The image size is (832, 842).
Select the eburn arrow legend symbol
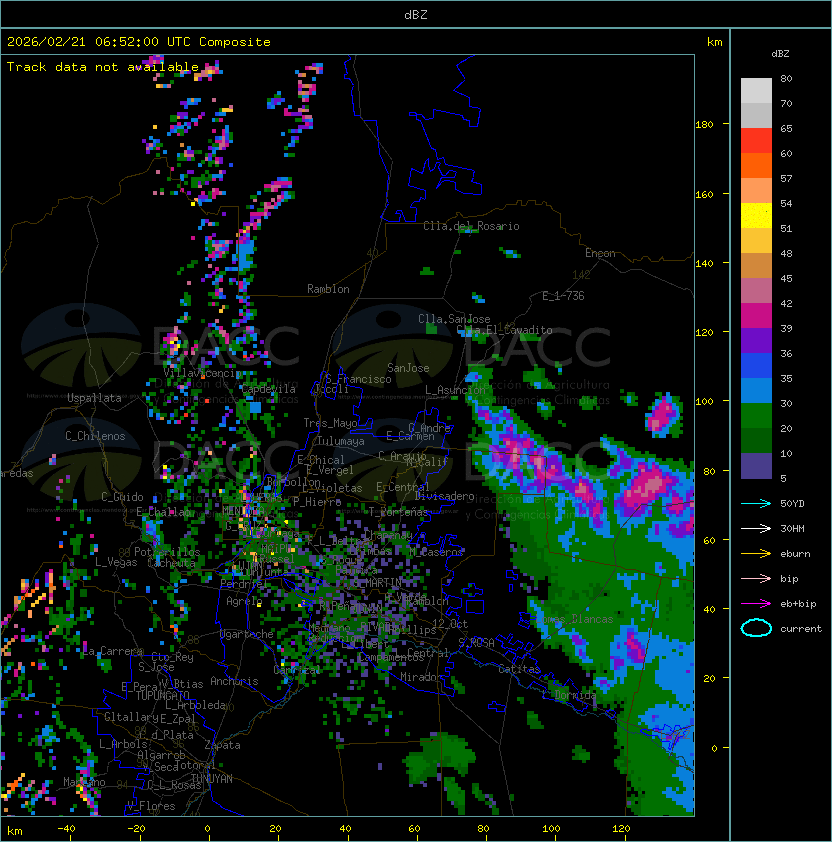(756, 553)
